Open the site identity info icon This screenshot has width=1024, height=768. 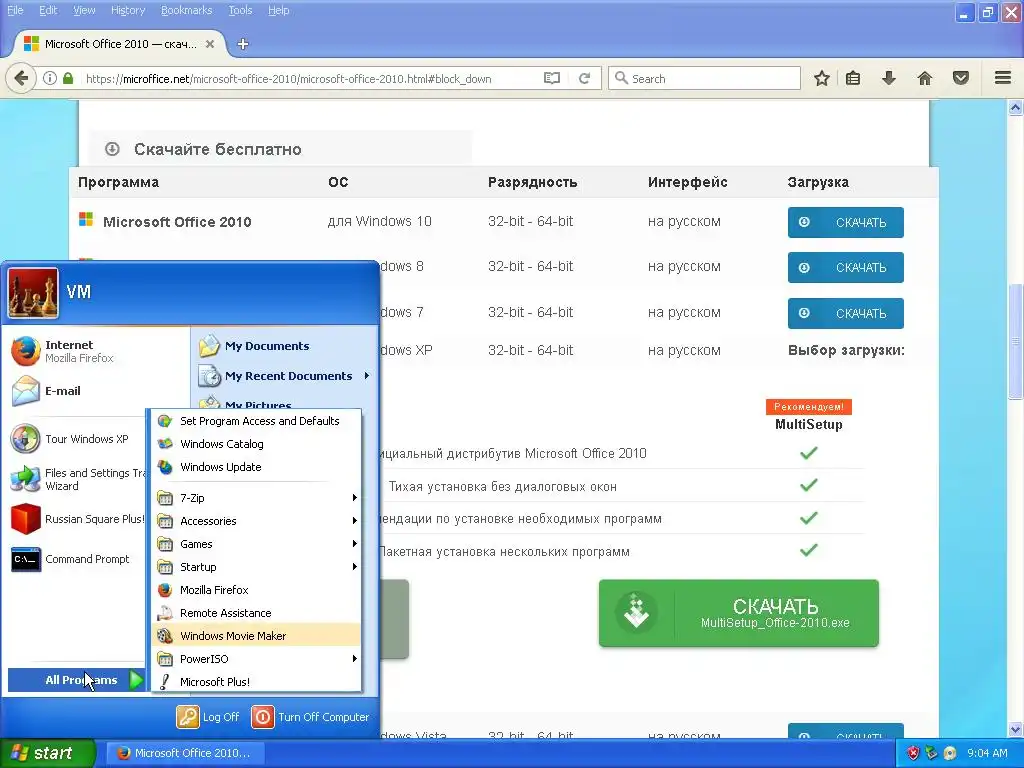pos(50,78)
